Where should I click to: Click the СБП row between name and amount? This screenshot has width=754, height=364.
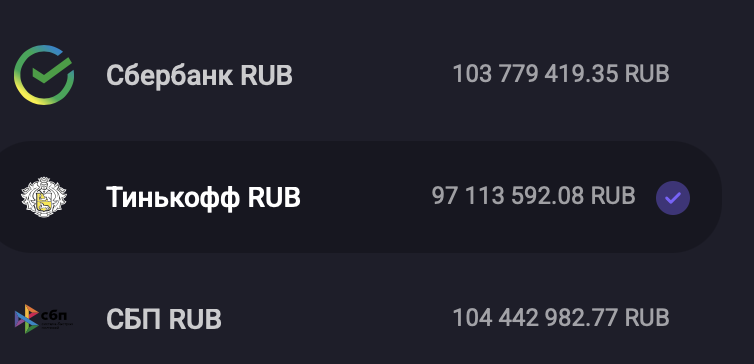(x=337, y=319)
